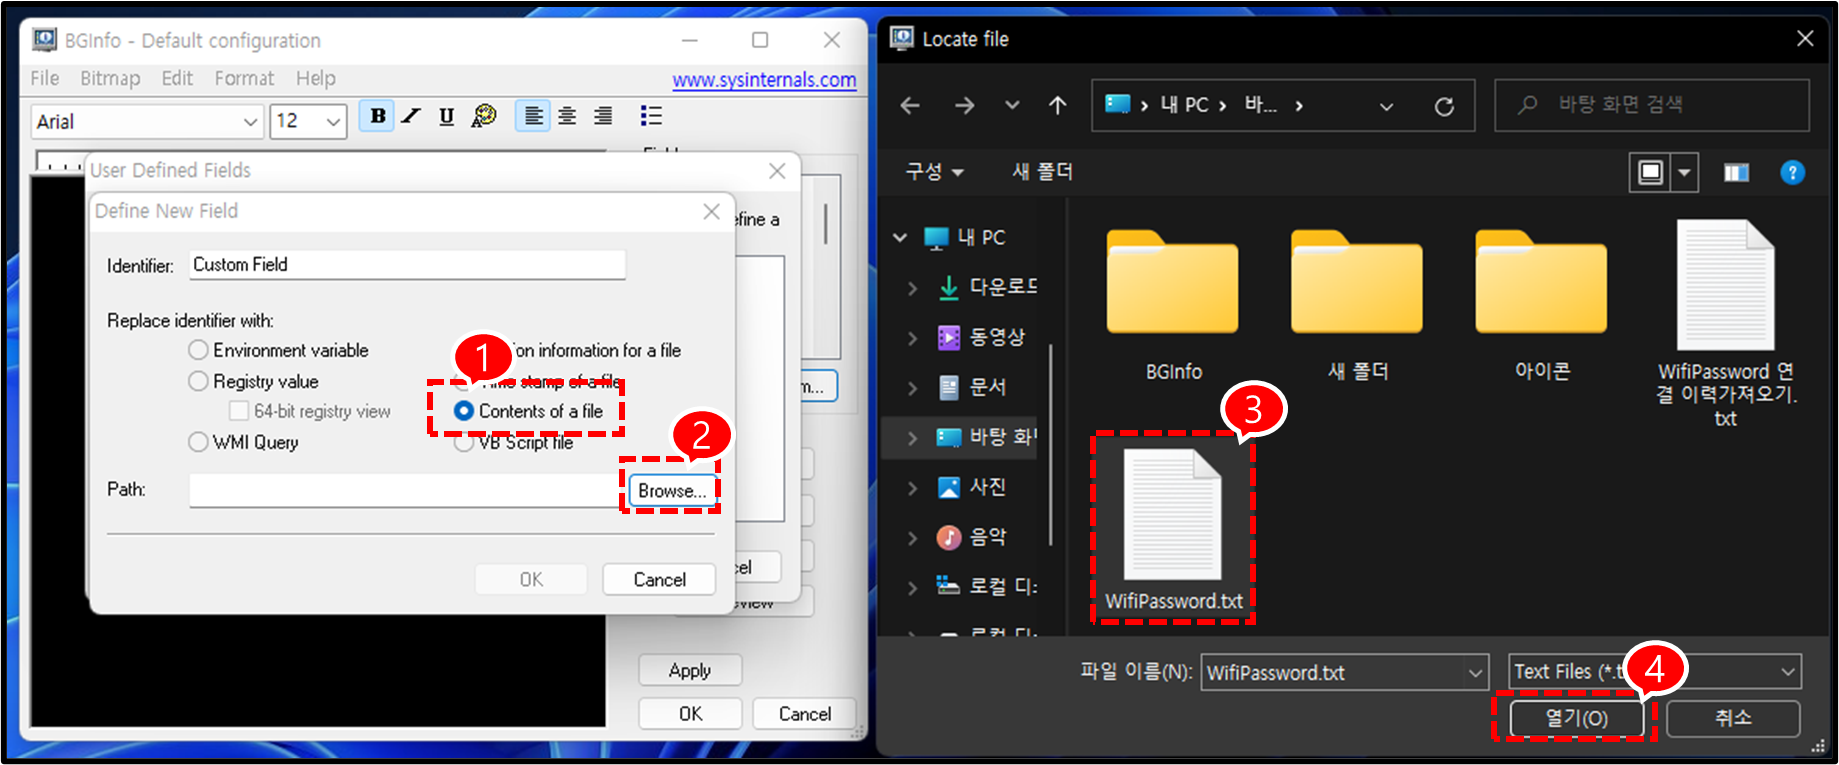Open the Format menu in BGInfo
1839x765 pixels.
point(244,78)
